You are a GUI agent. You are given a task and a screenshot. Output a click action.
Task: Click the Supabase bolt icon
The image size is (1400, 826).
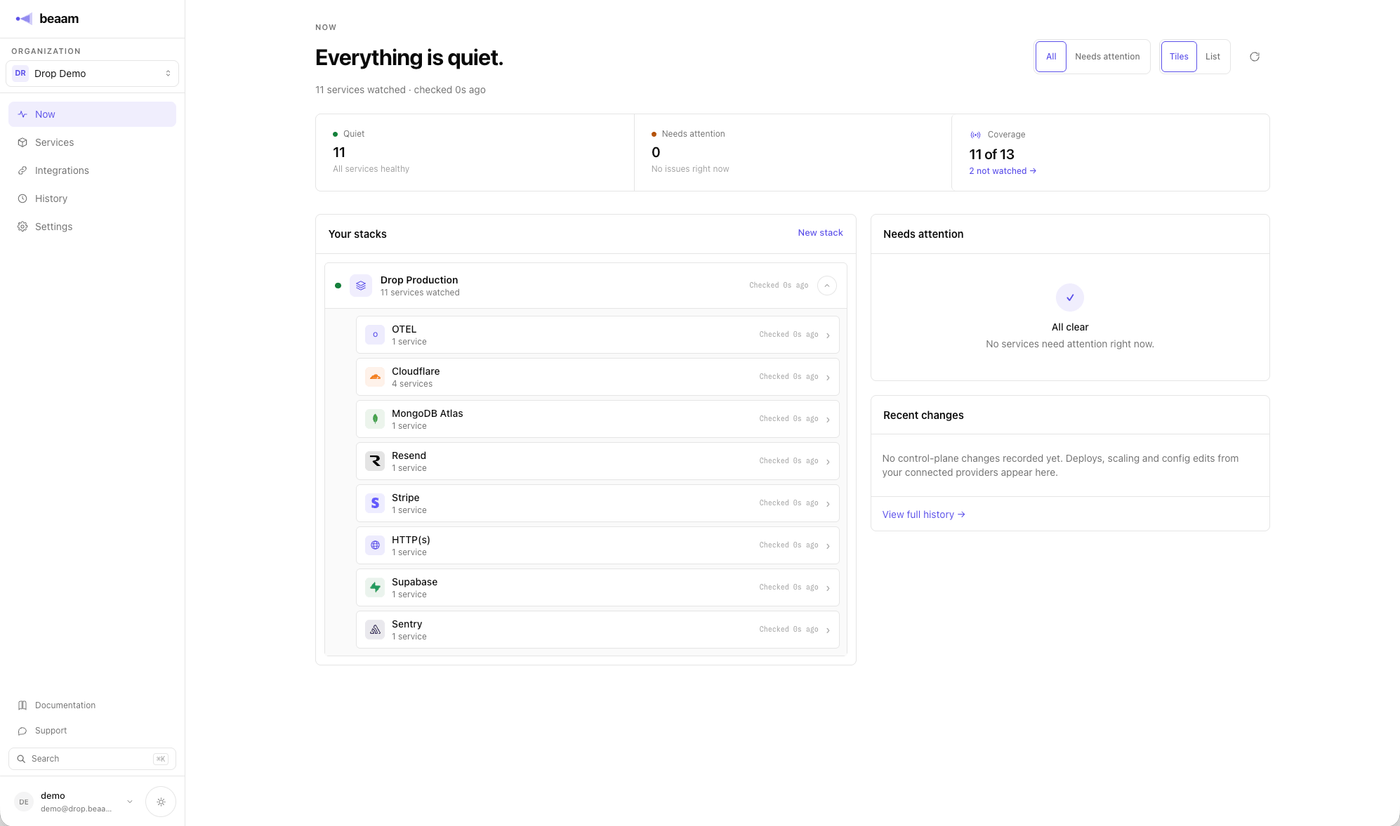pos(375,587)
